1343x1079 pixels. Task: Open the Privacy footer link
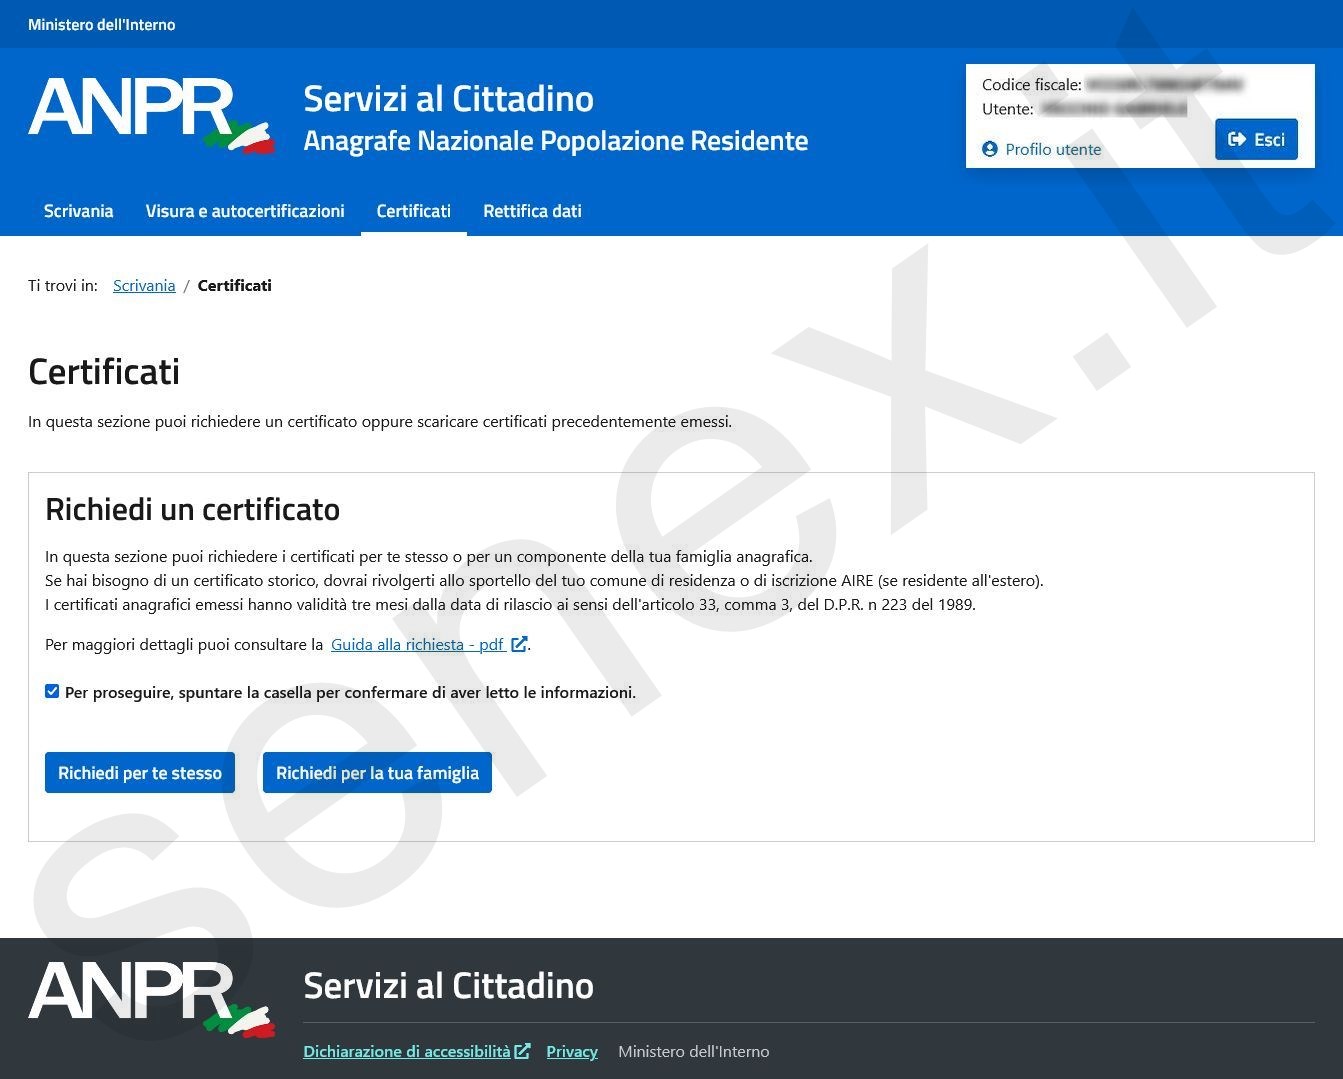tap(572, 1051)
